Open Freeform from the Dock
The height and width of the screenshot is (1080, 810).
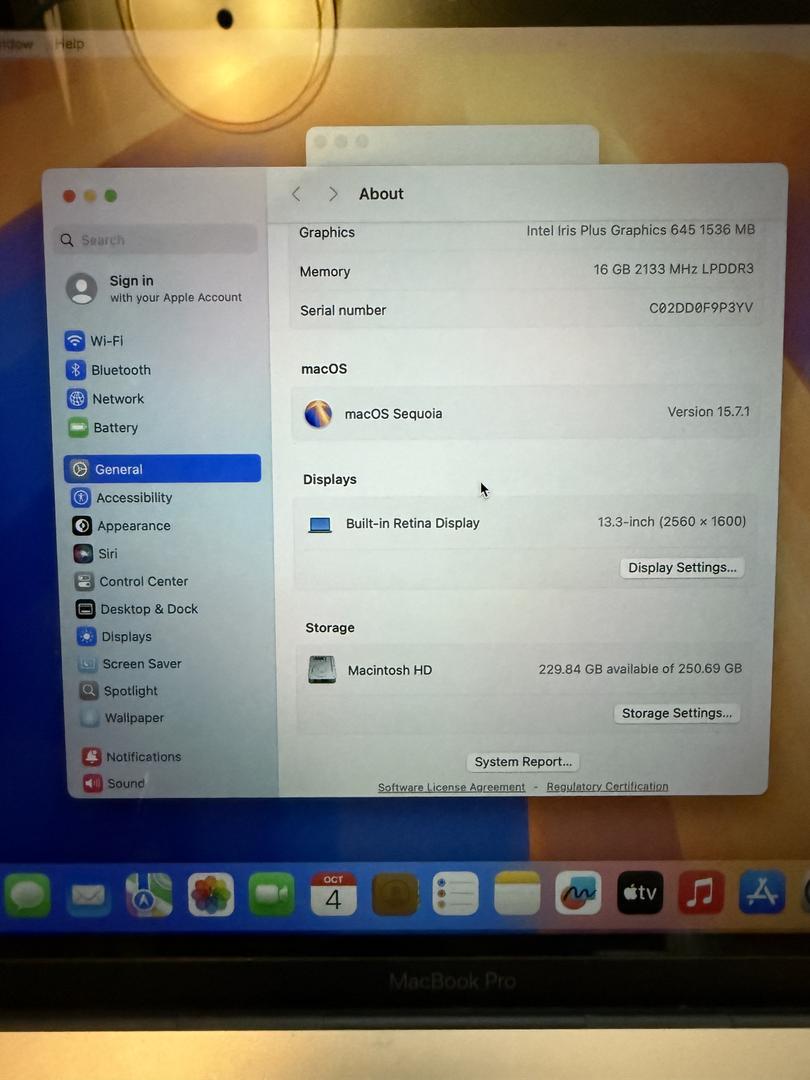coord(578,893)
